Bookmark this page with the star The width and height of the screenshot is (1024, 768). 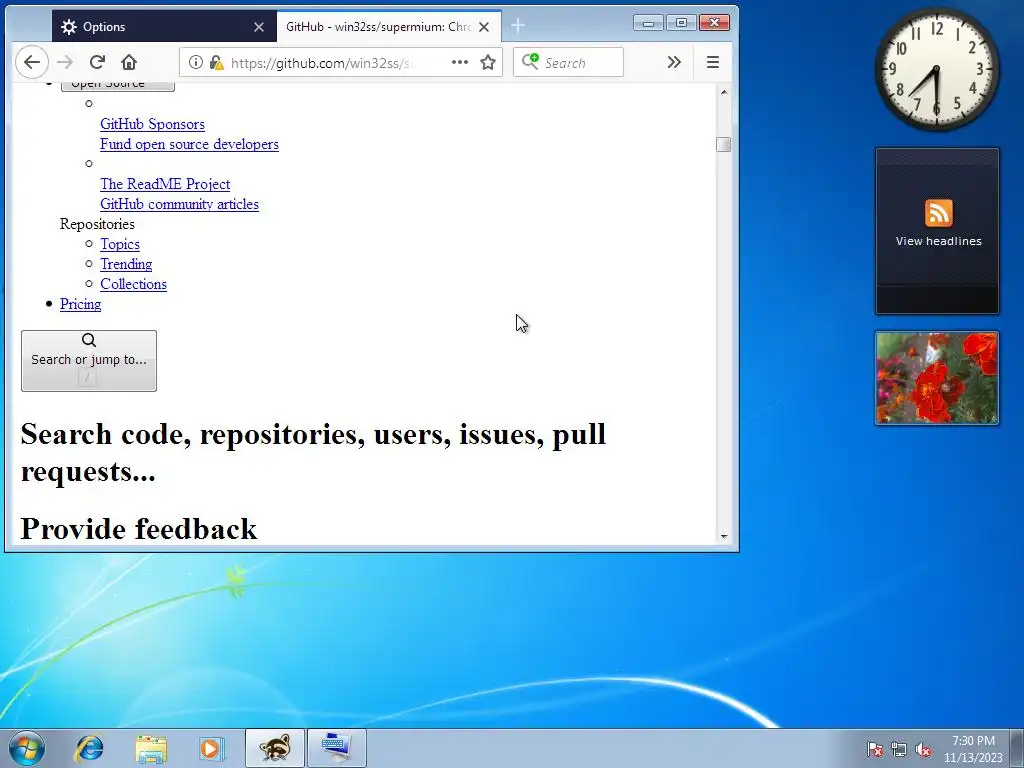[488, 62]
